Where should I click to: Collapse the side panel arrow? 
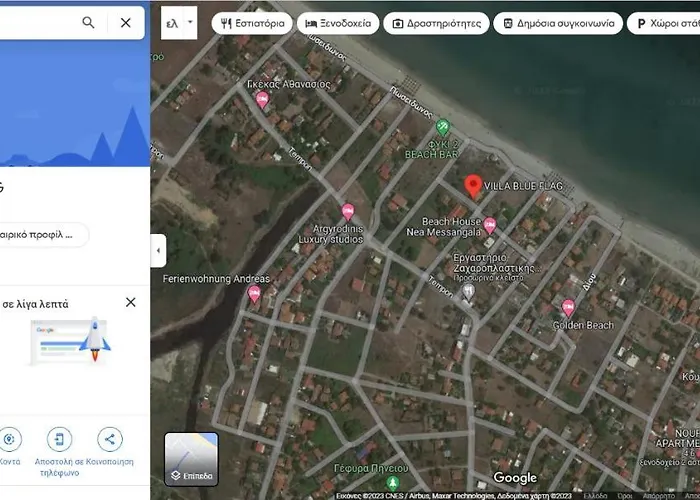pyautogui.click(x=158, y=250)
